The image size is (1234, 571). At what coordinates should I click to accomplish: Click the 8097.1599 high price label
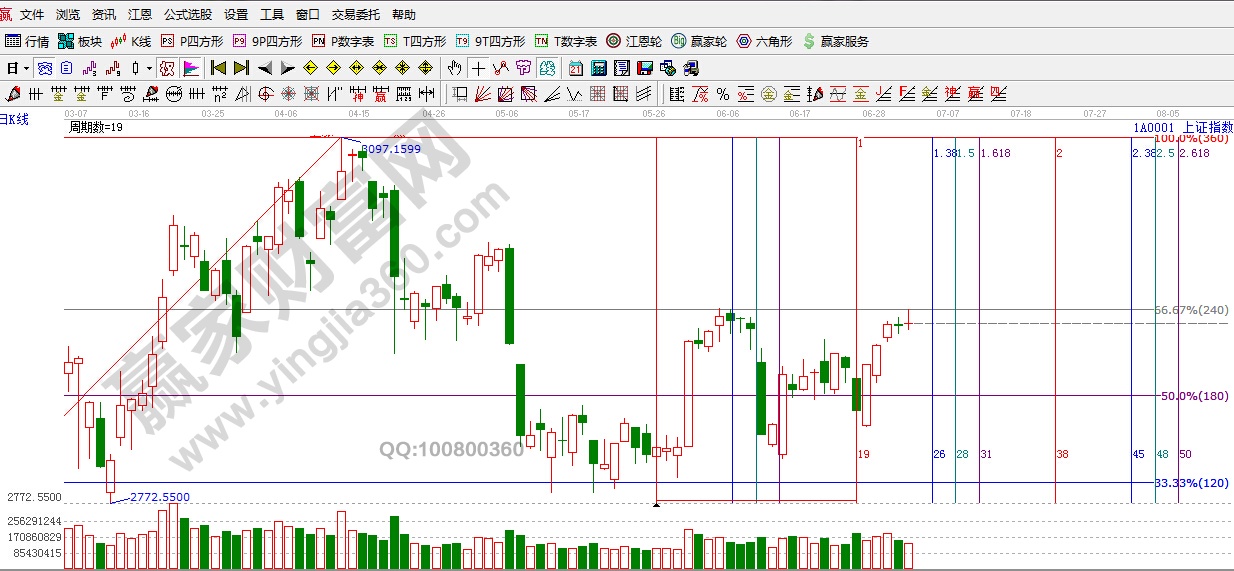(x=390, y=149)
